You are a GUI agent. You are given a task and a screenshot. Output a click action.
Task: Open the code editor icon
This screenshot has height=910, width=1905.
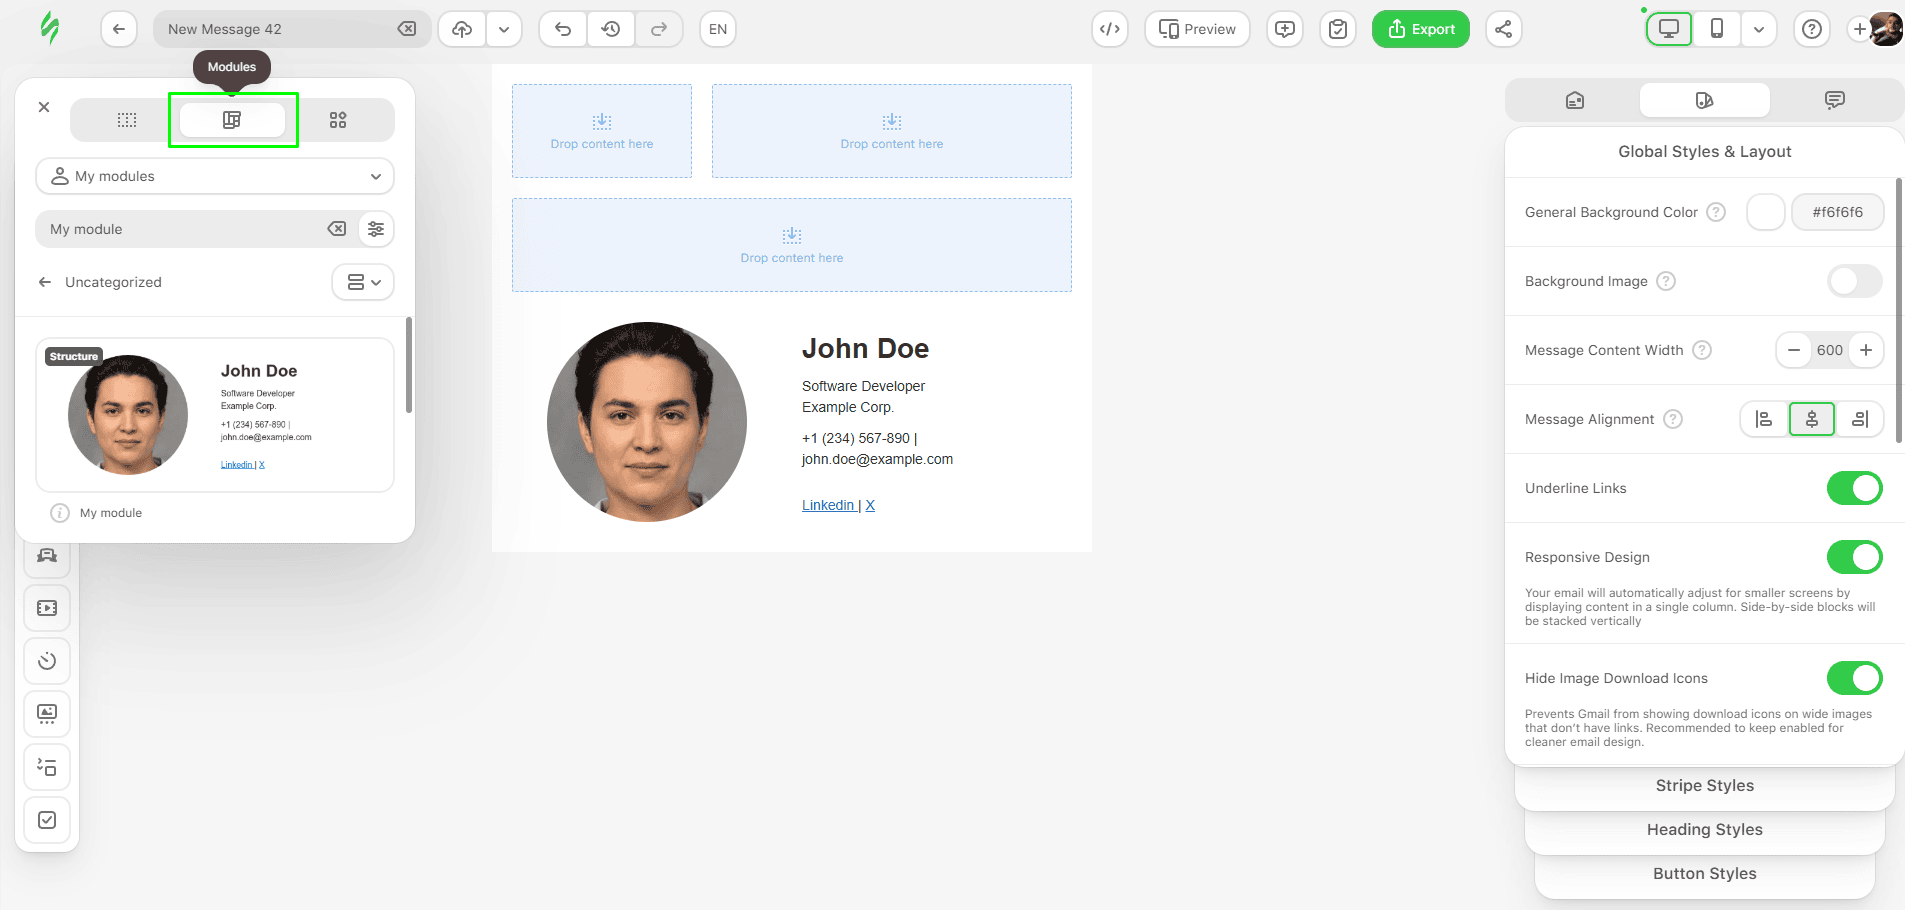click(1110, 29)
